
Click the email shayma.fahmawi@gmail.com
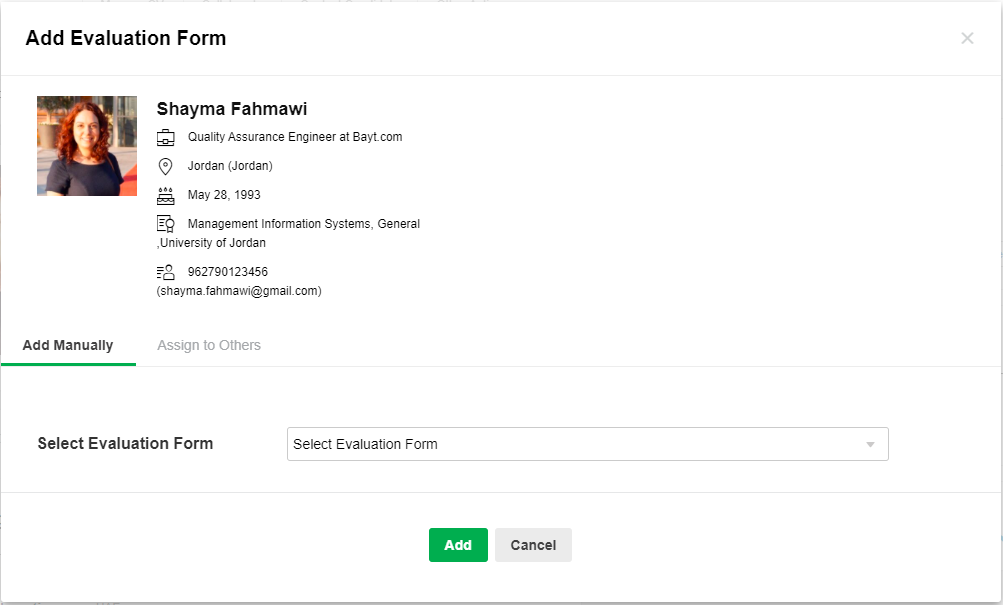[239, 291]
